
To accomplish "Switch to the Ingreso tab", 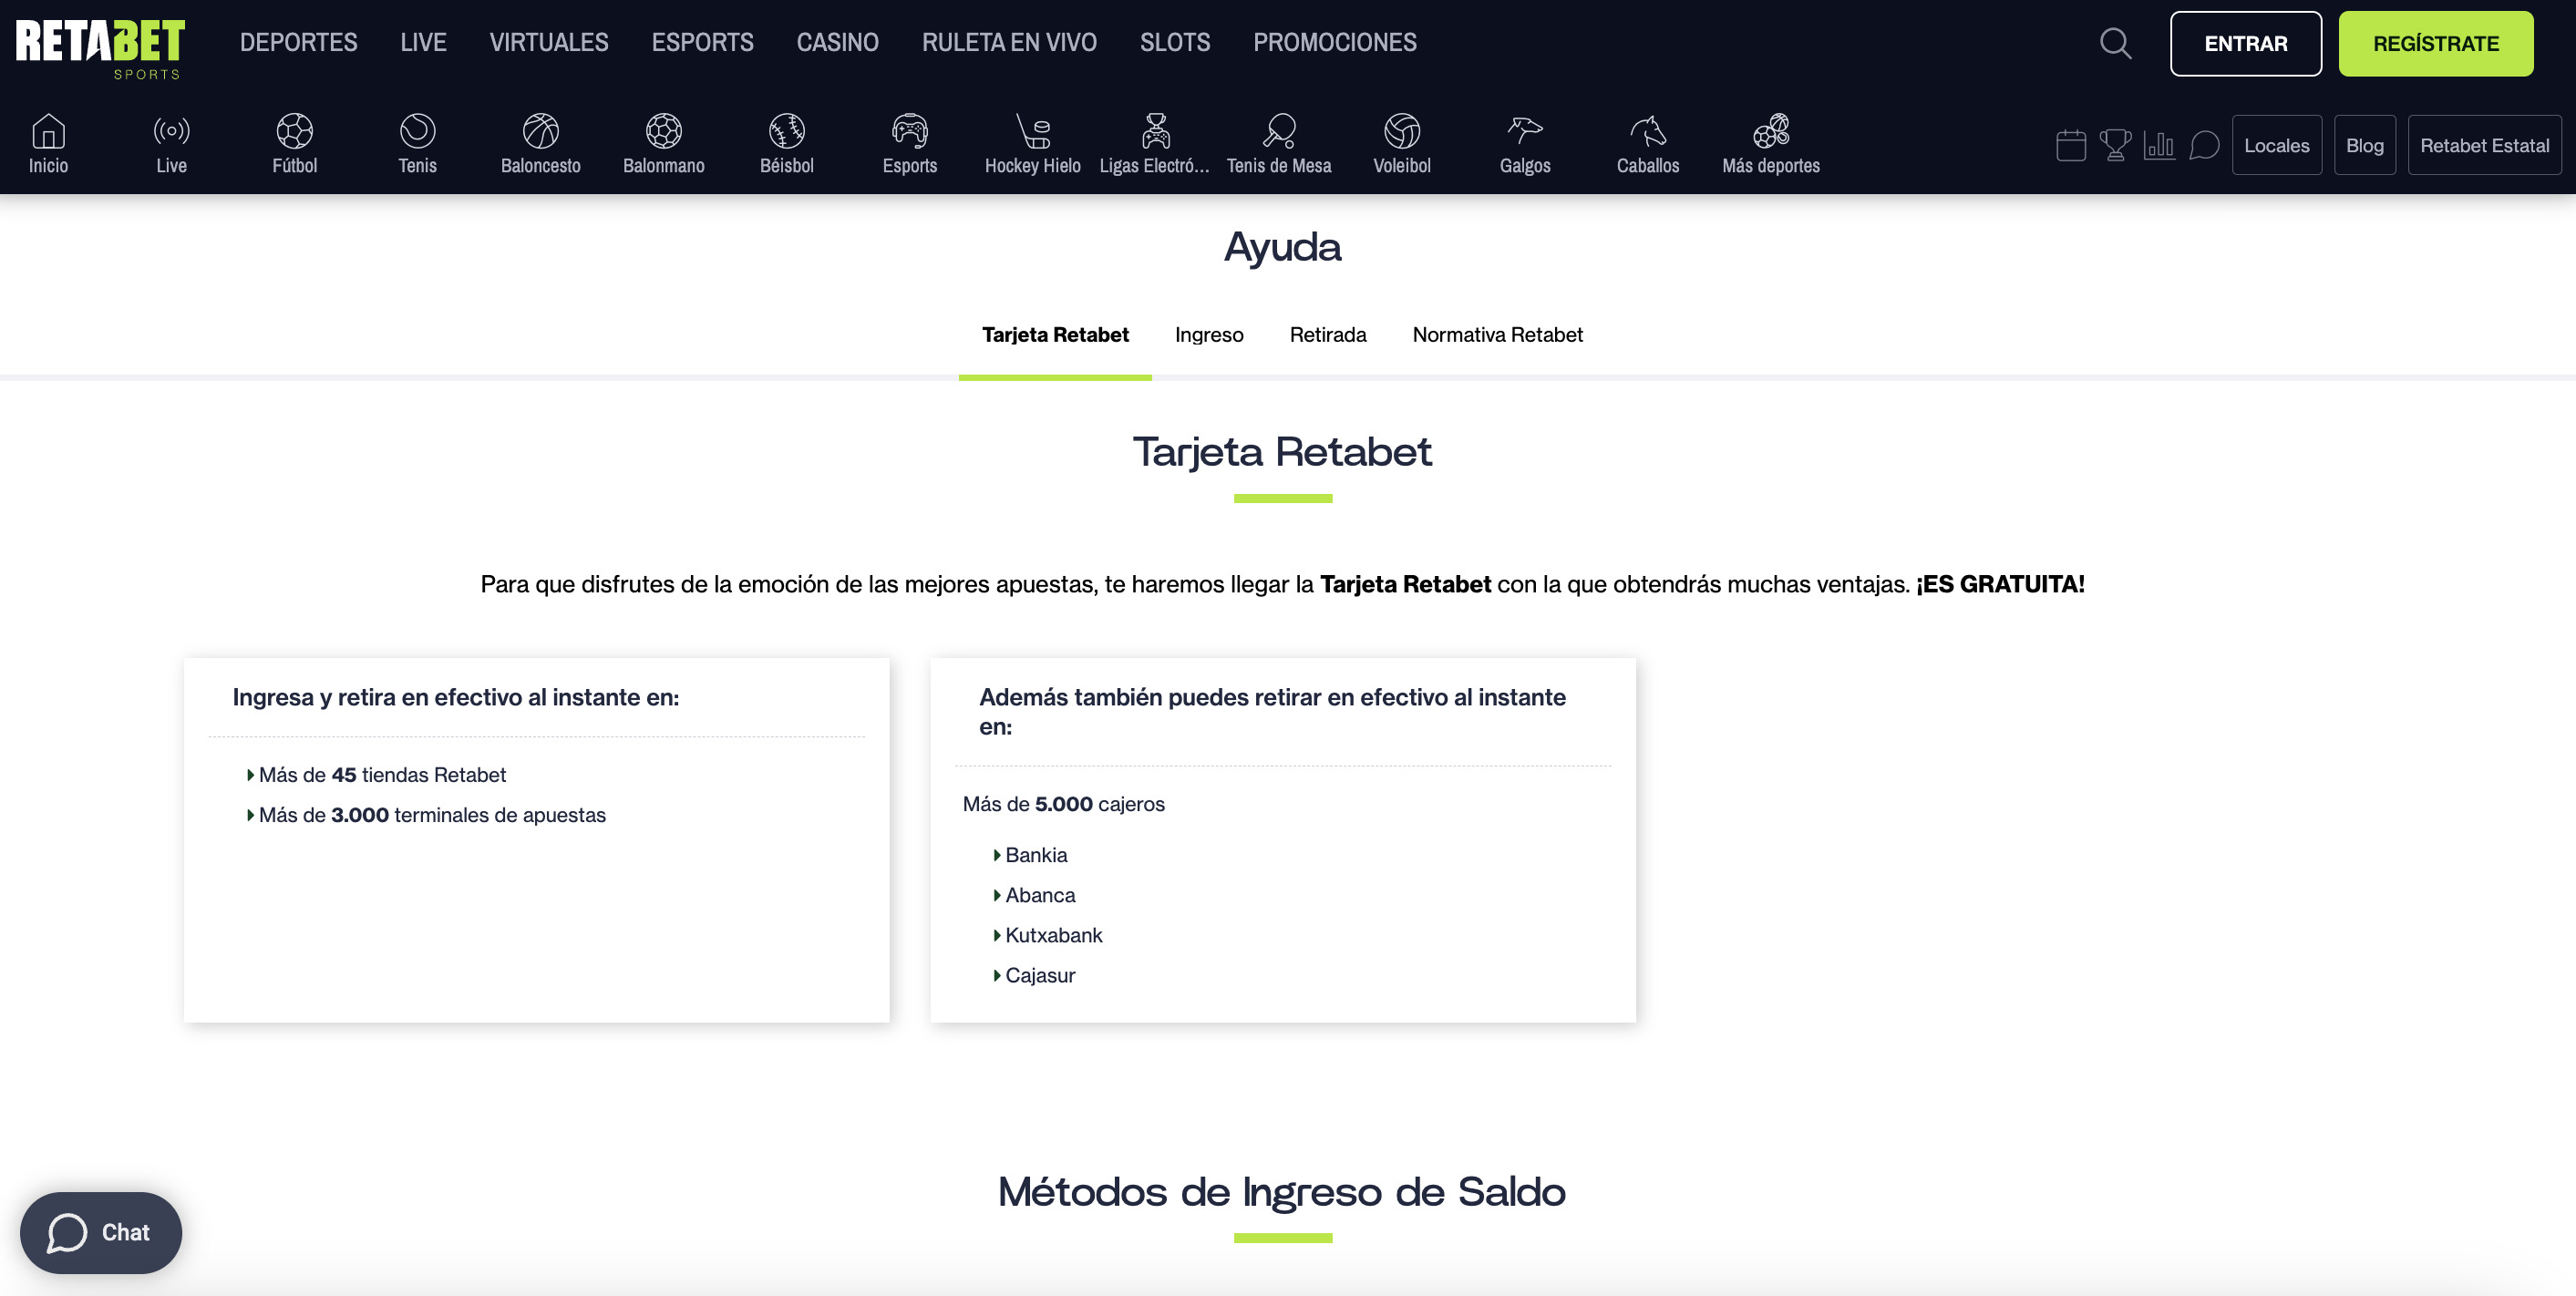I will coord(1209,335).
